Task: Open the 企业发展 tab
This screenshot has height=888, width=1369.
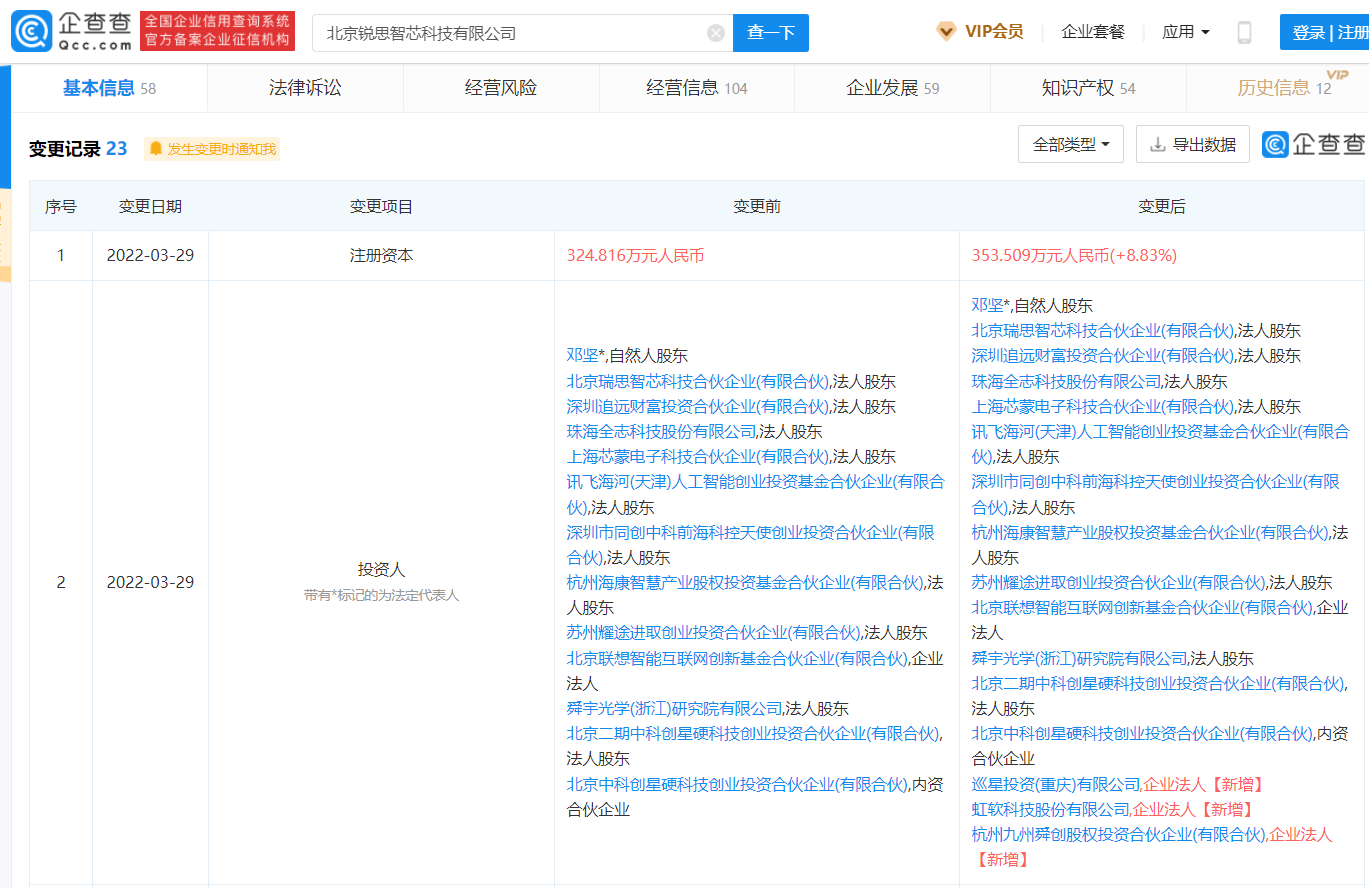Action: [893, 88]
